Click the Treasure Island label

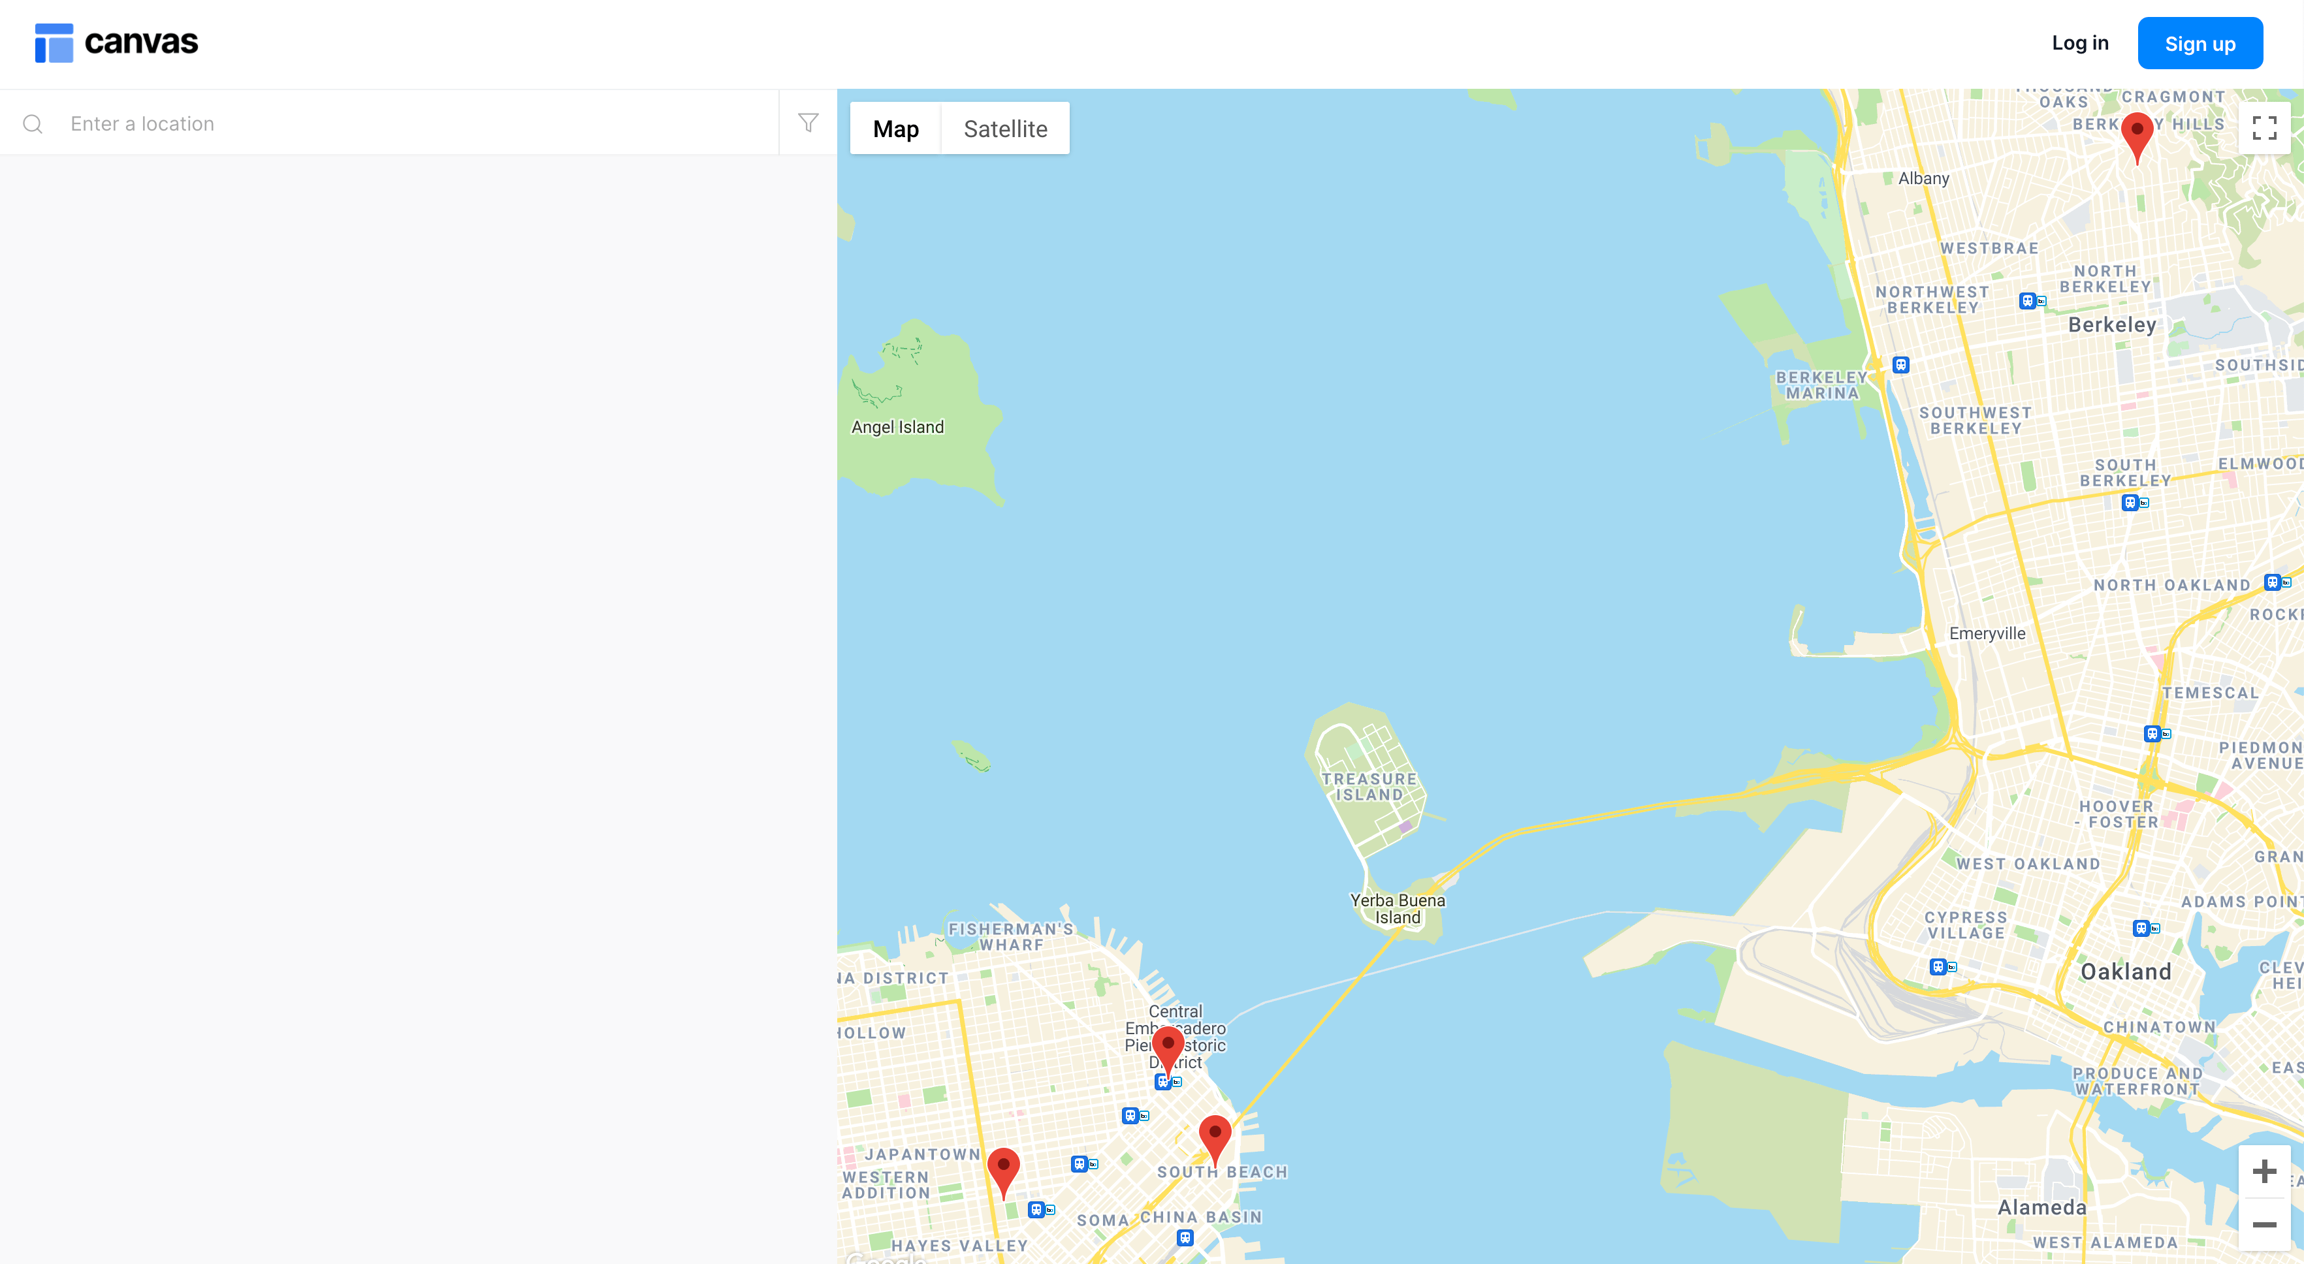(x=1369, y=787)
